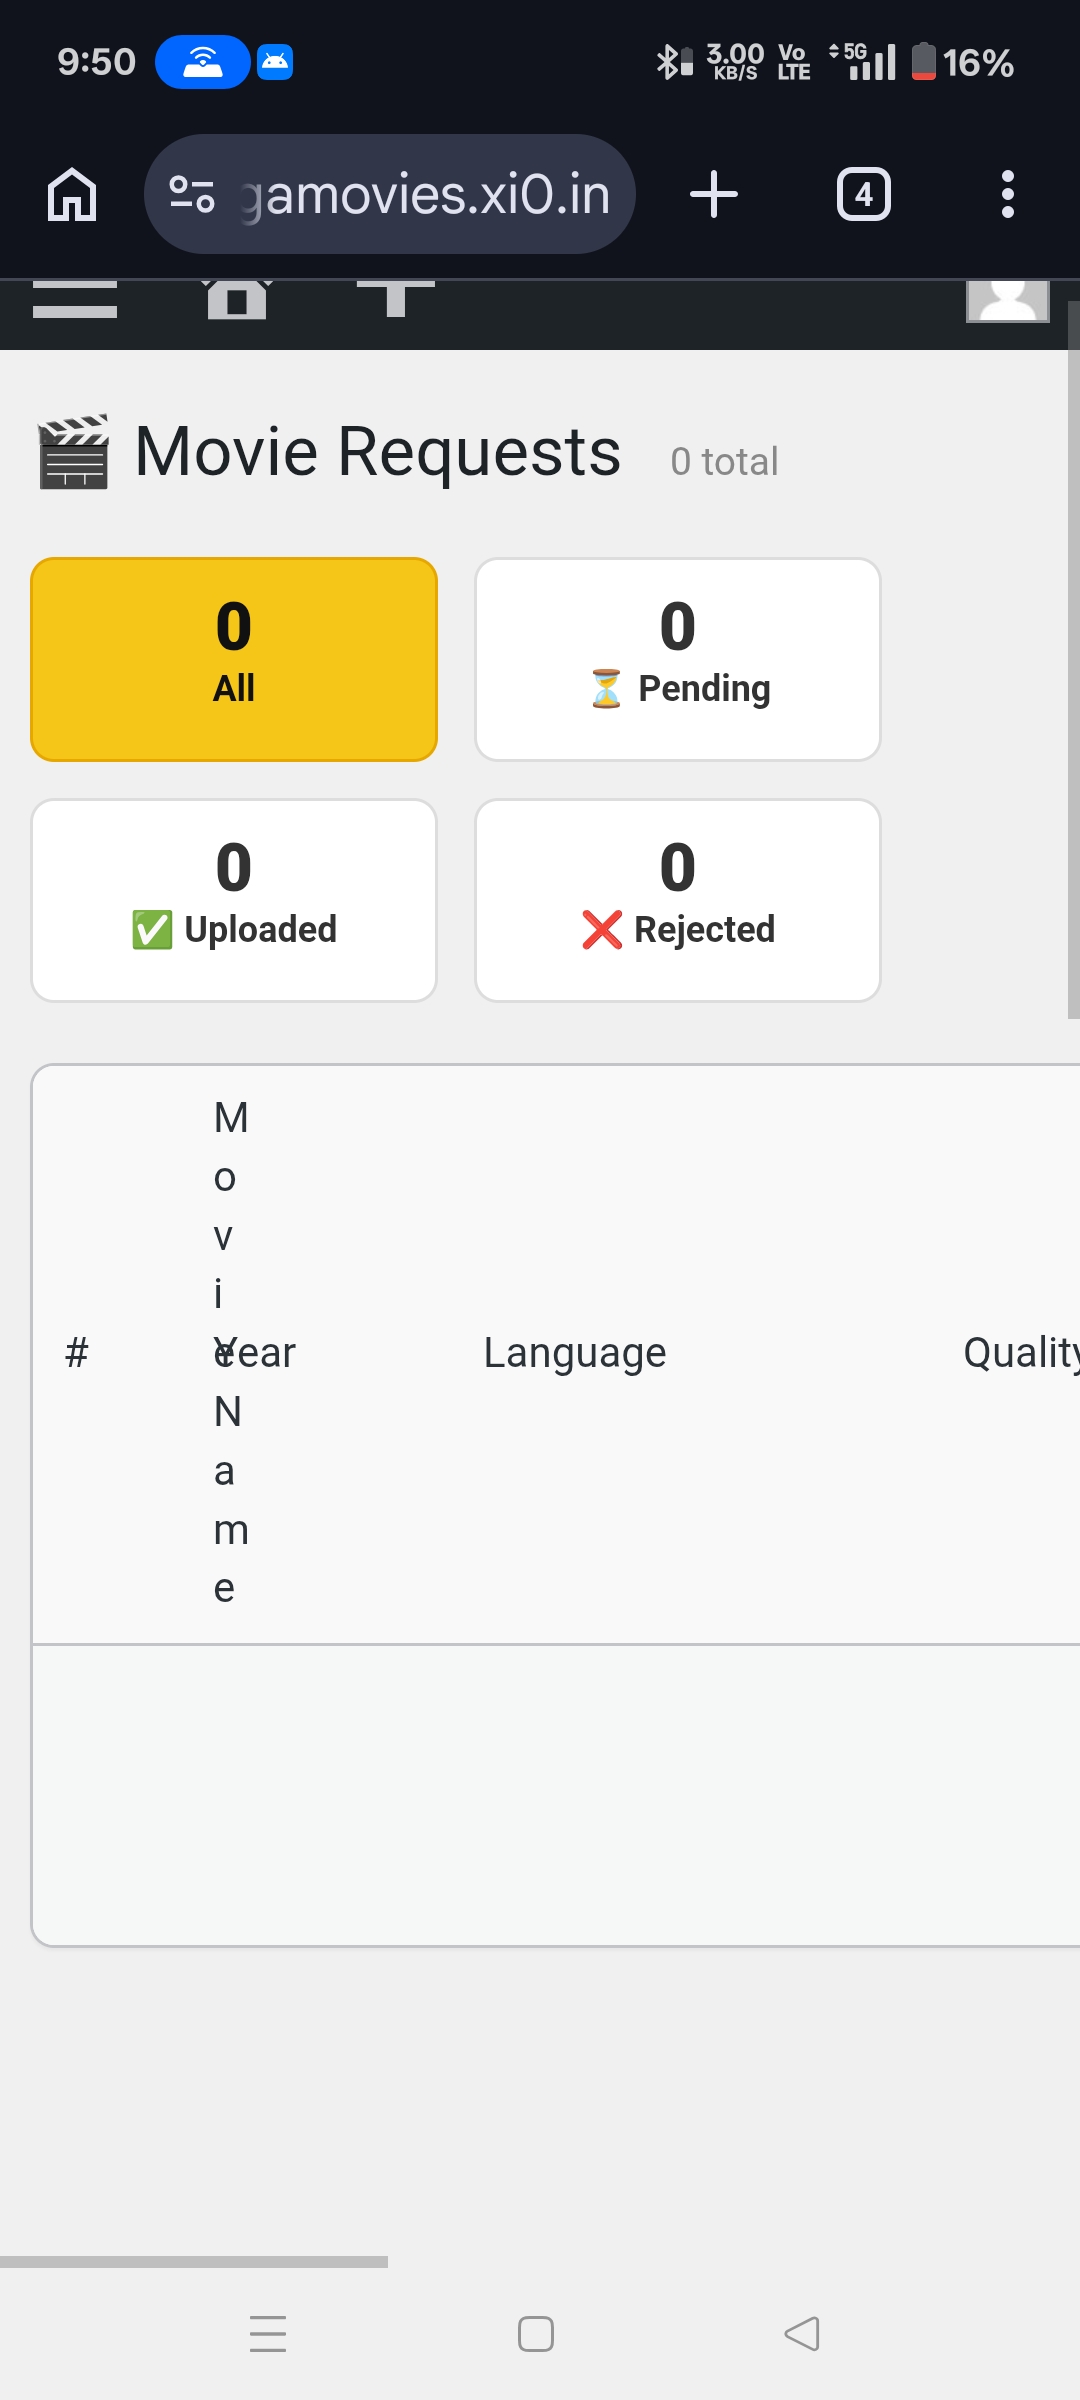The width and height of the screenshot is (1080, 2400).
Task: Tap the URL address bar
Action: [x=425, y=194]
